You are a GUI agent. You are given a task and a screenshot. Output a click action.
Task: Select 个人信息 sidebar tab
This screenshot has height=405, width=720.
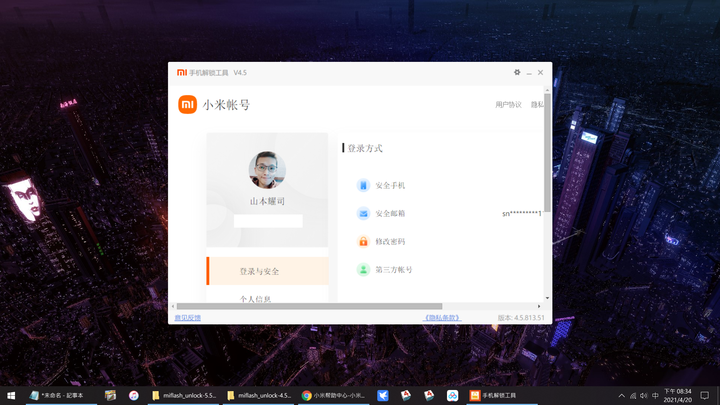click(255, 299)
